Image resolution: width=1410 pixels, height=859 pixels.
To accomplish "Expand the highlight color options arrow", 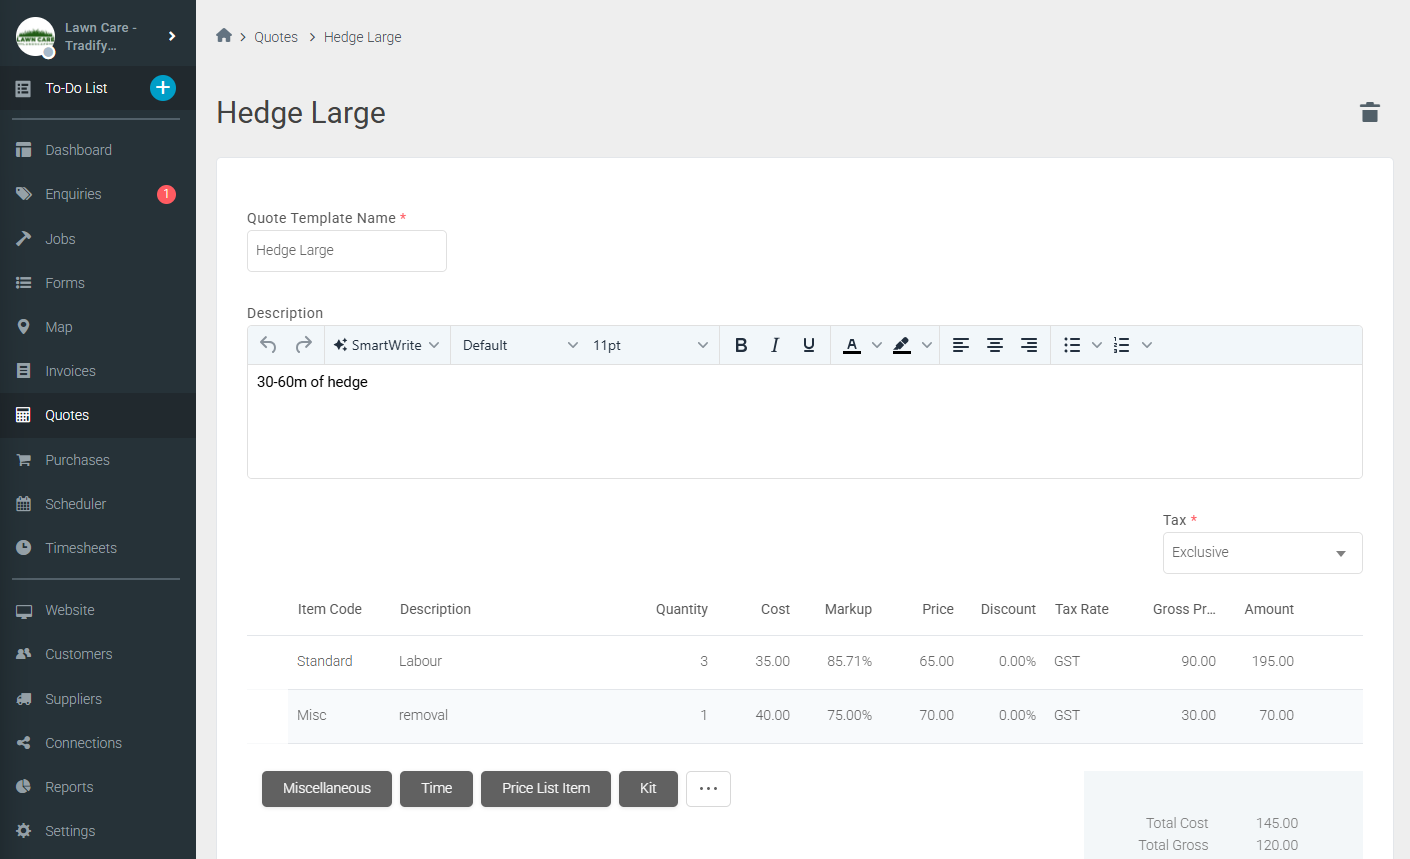I will (x=927, y=345).
